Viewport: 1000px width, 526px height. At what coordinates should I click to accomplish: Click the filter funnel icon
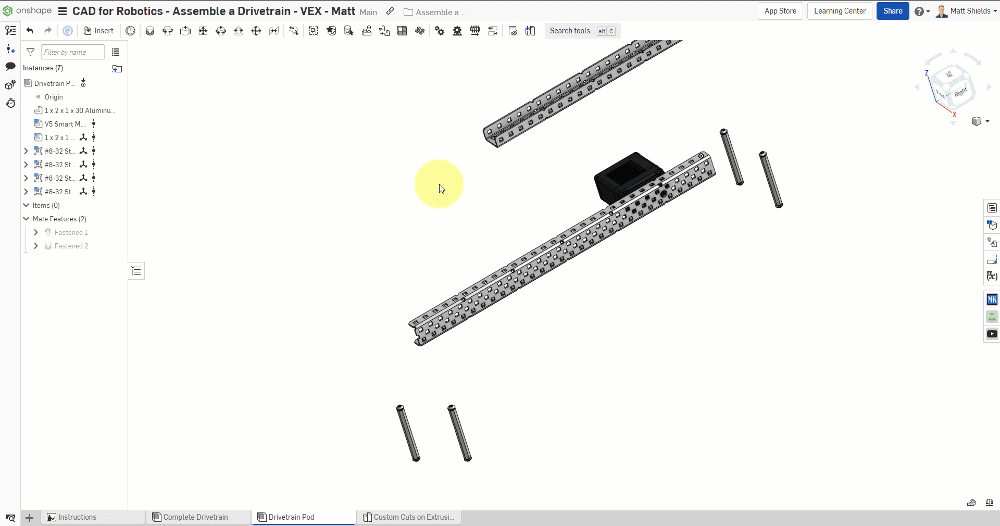click(x=30, y=52)
